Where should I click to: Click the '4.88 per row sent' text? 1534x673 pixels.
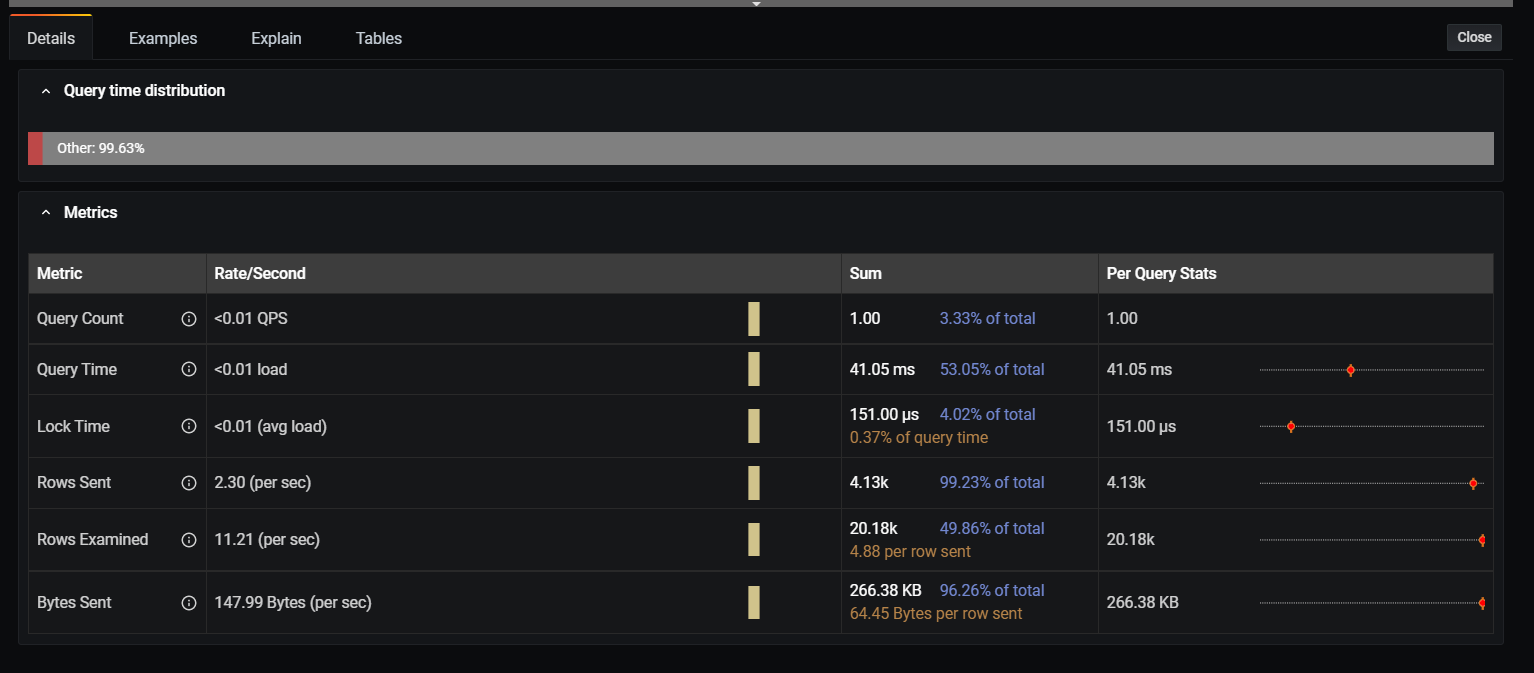[910, 551]
